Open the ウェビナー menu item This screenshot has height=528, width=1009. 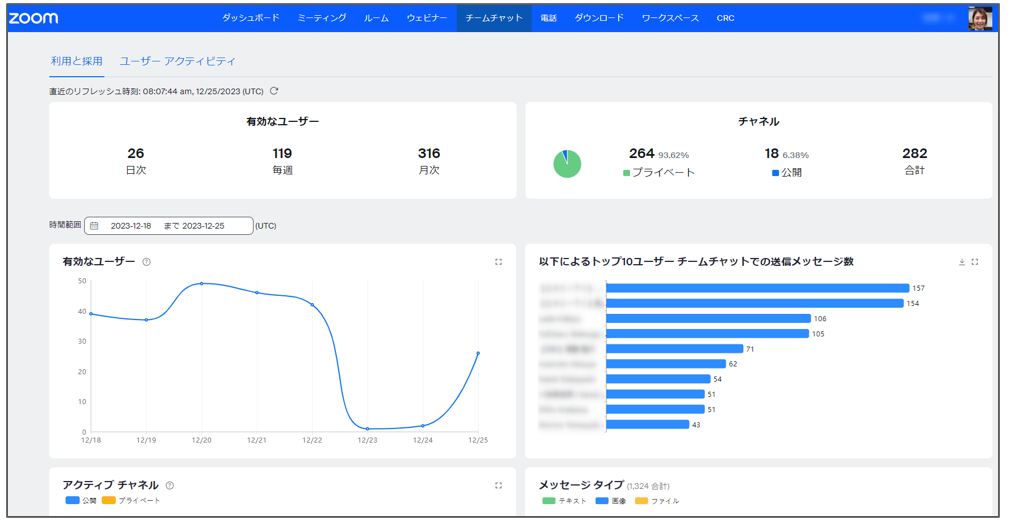point(427,18)
